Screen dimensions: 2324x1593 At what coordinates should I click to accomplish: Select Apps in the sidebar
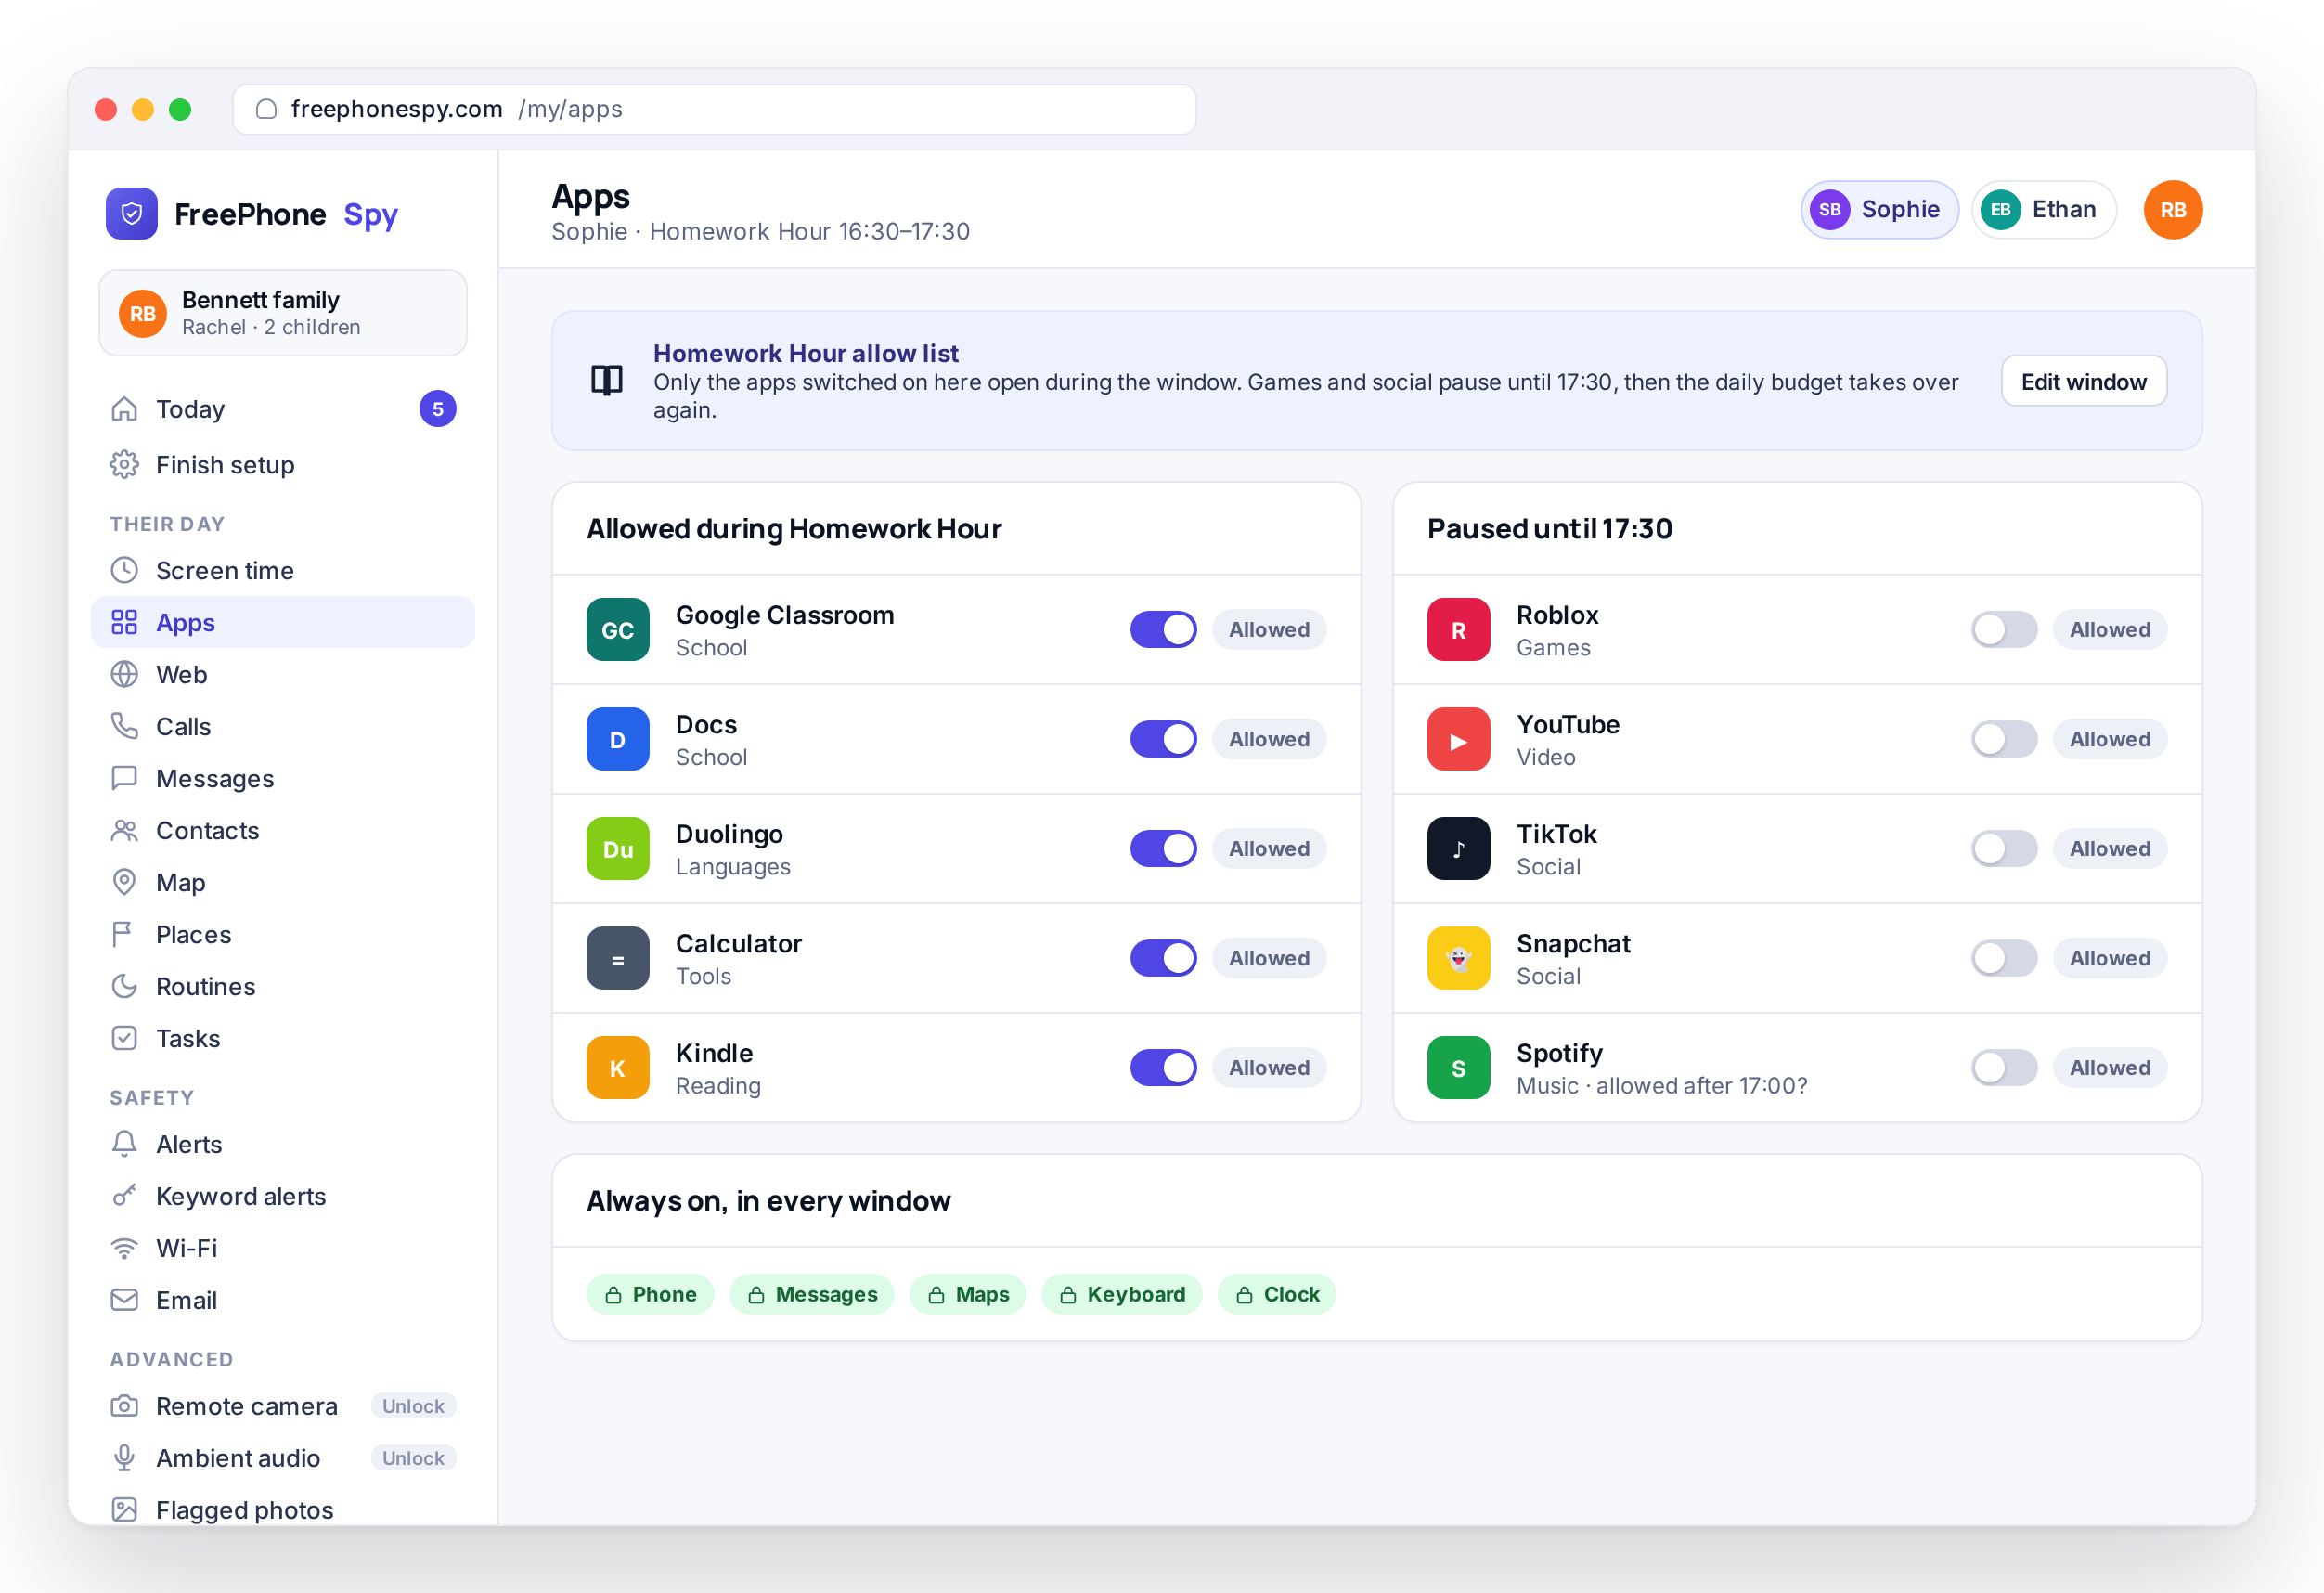(x=283, y=623)
